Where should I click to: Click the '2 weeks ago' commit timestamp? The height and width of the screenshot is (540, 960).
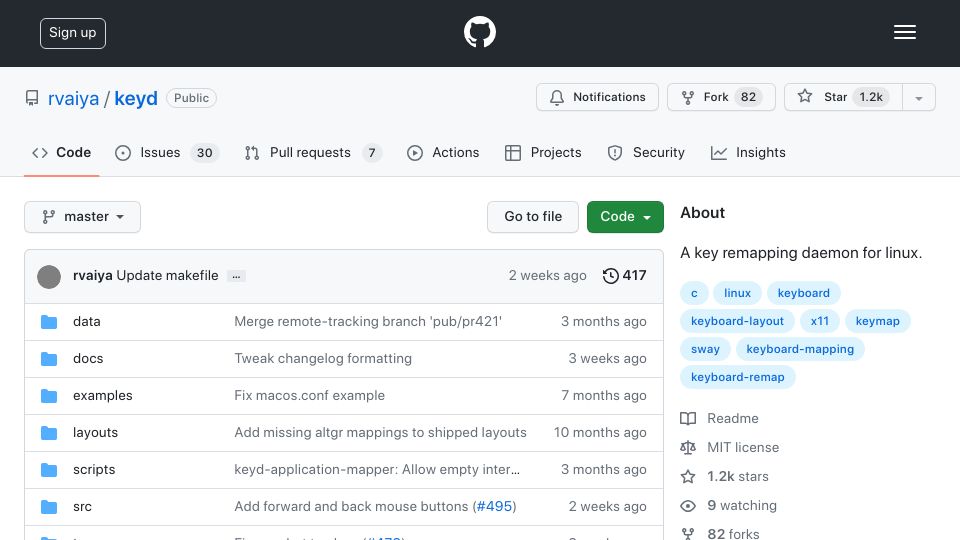coord(547,276)
